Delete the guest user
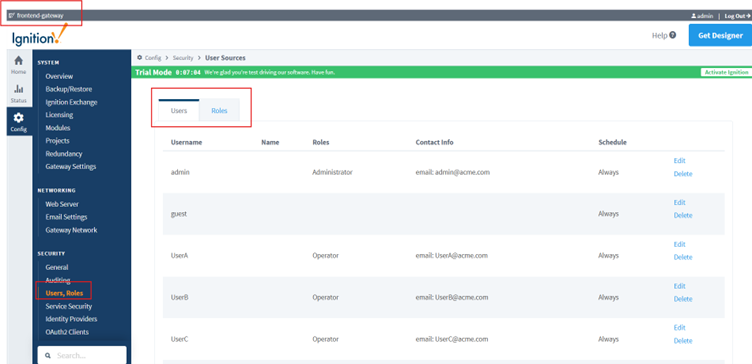Image resolution: width=752 pixels, height=364 pixels. point(683,215)
